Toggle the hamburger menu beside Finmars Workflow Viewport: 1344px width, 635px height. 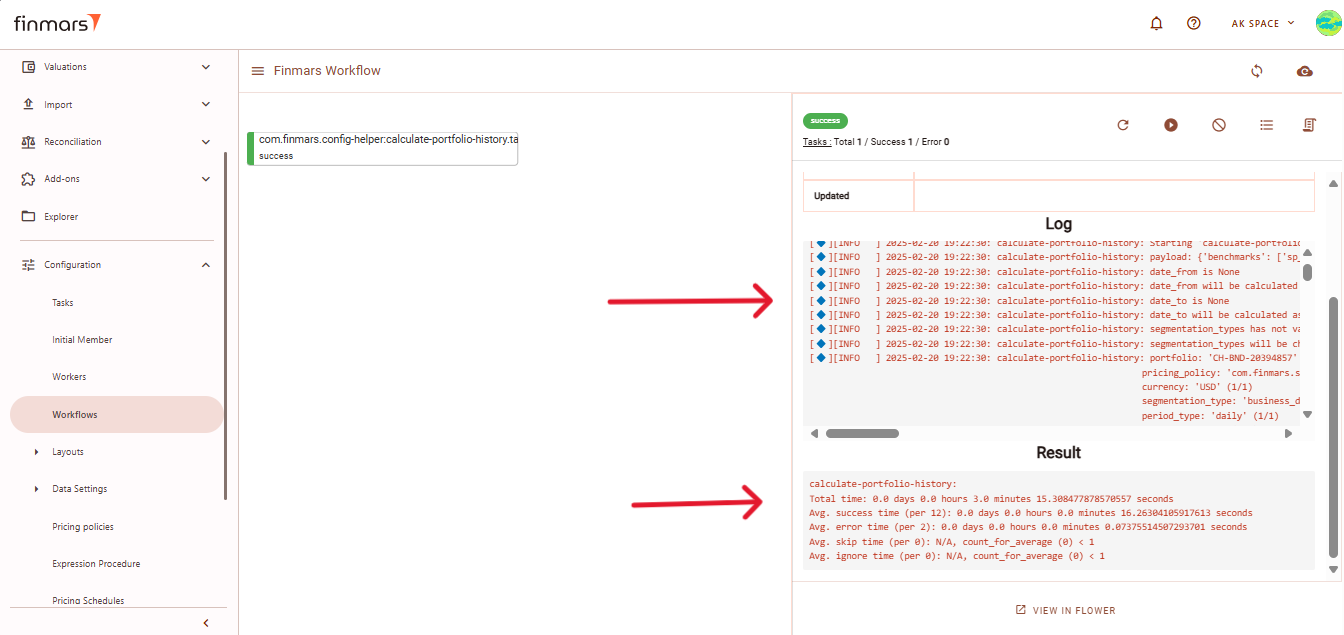click(x=258, y=71)
